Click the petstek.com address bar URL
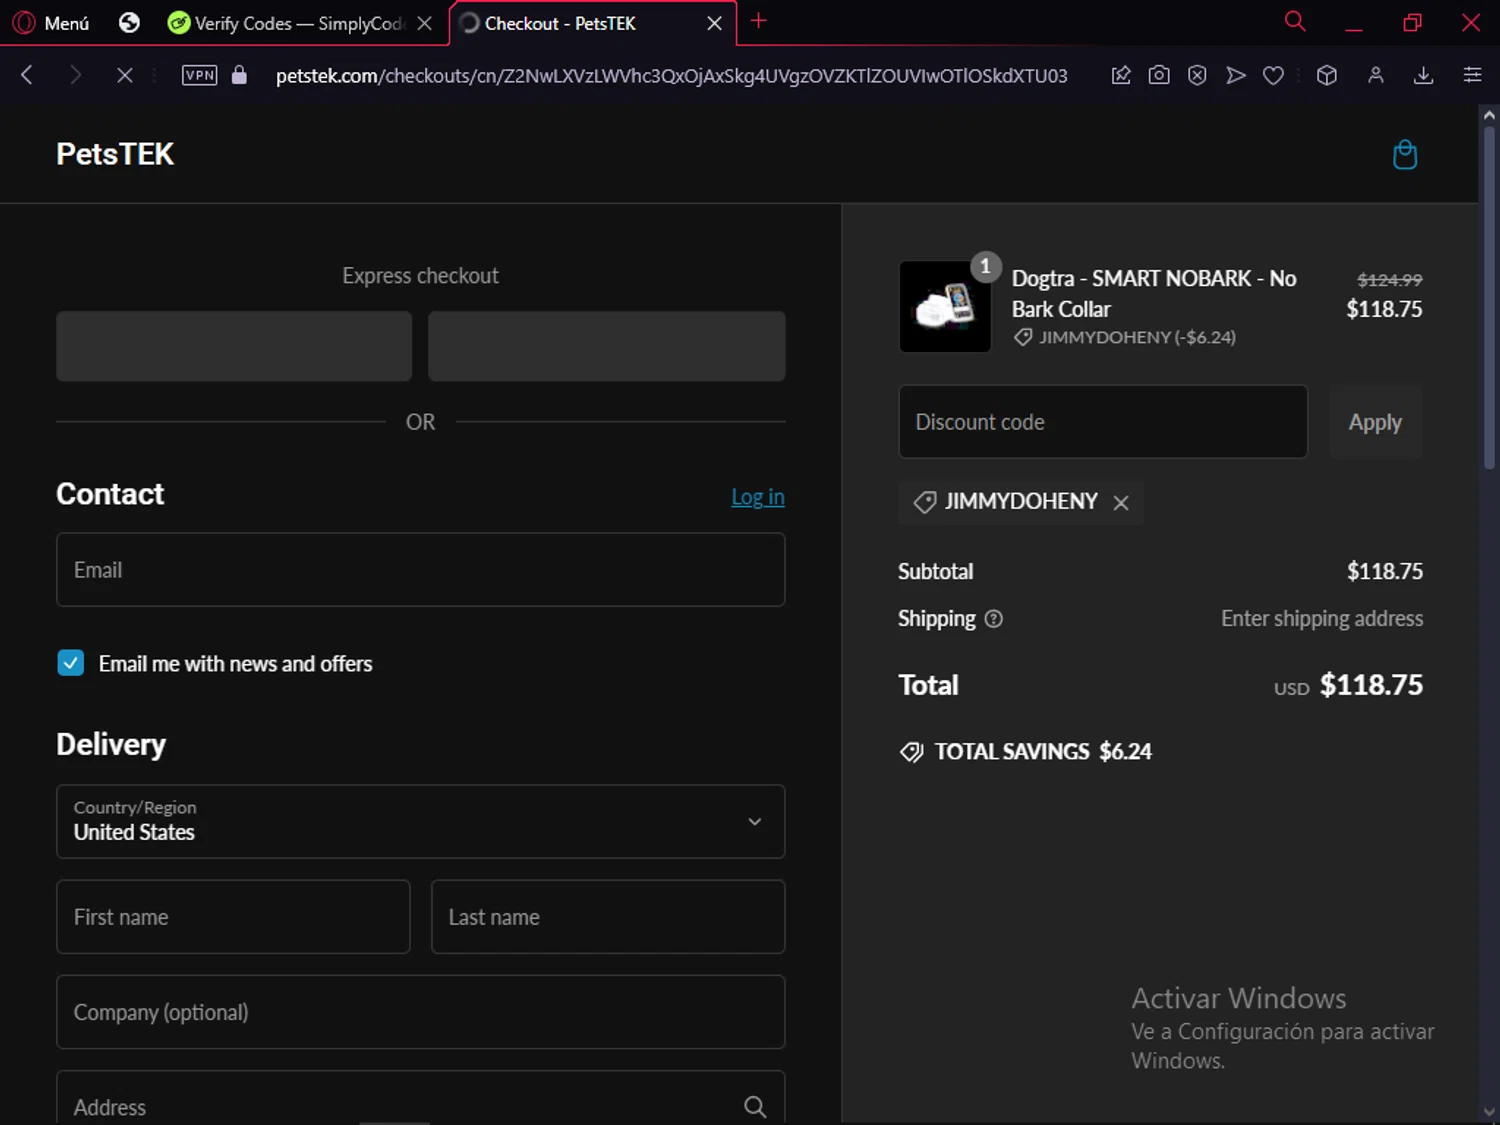 (x=671, y=76)
